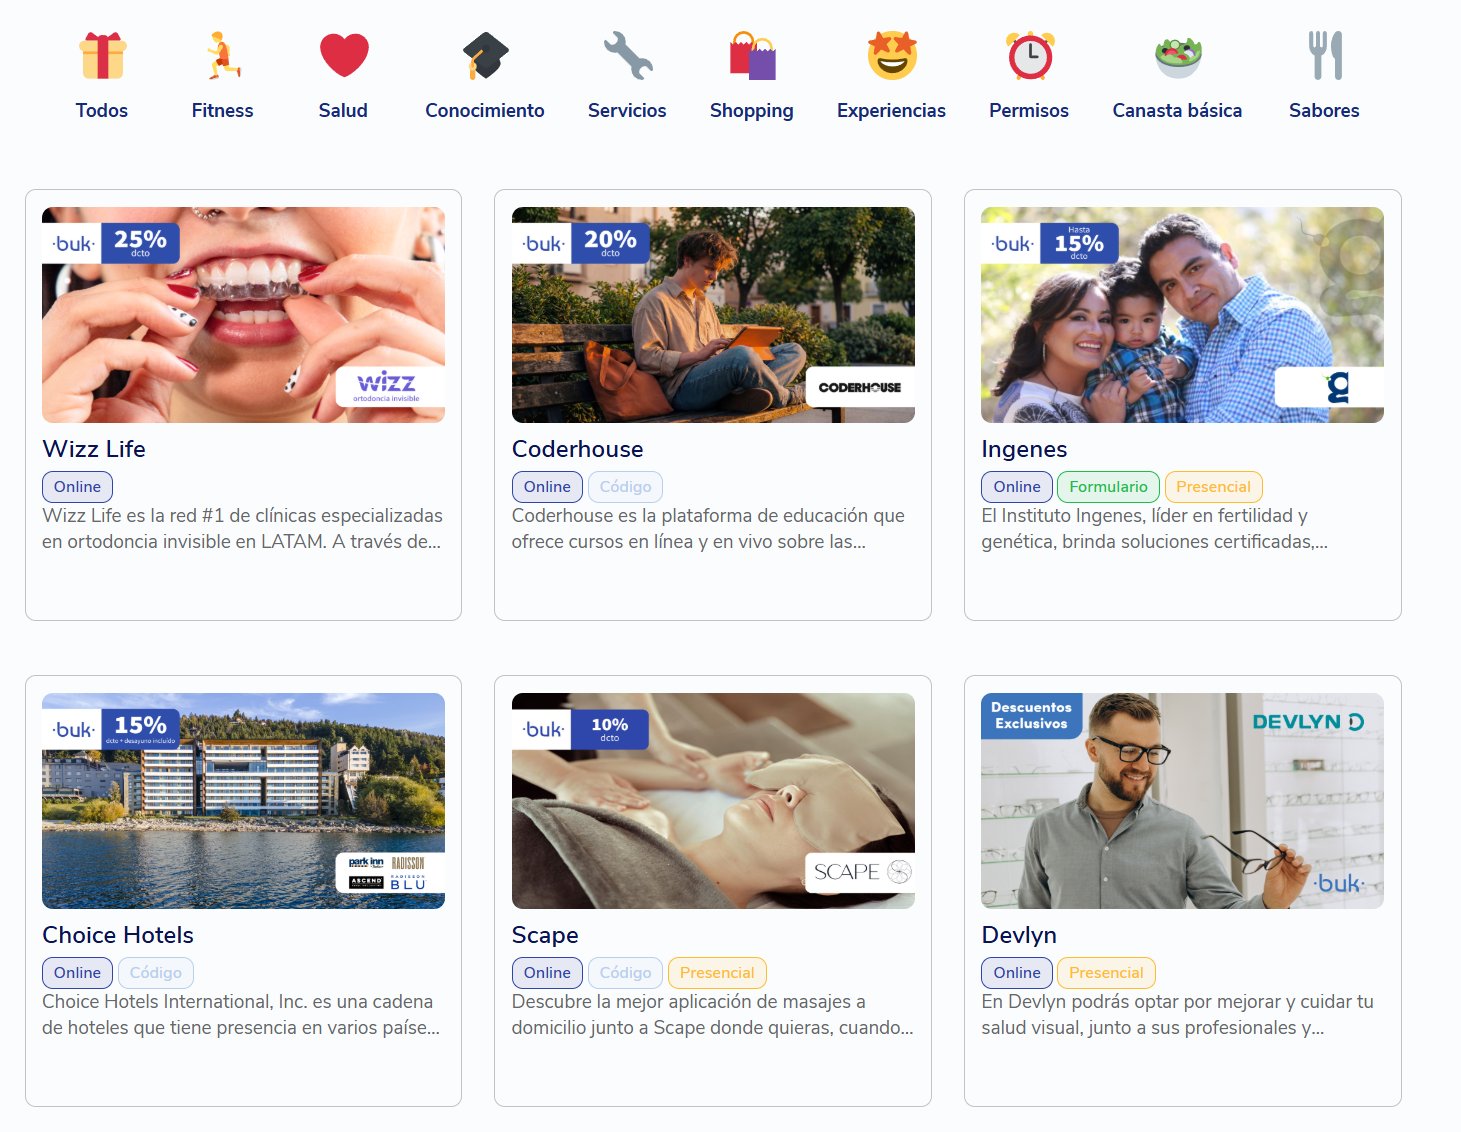Open the Coderhouse man-with-laptop image
The width and height of the screenshot is (1461, 1132).
(x=713, y=315)
